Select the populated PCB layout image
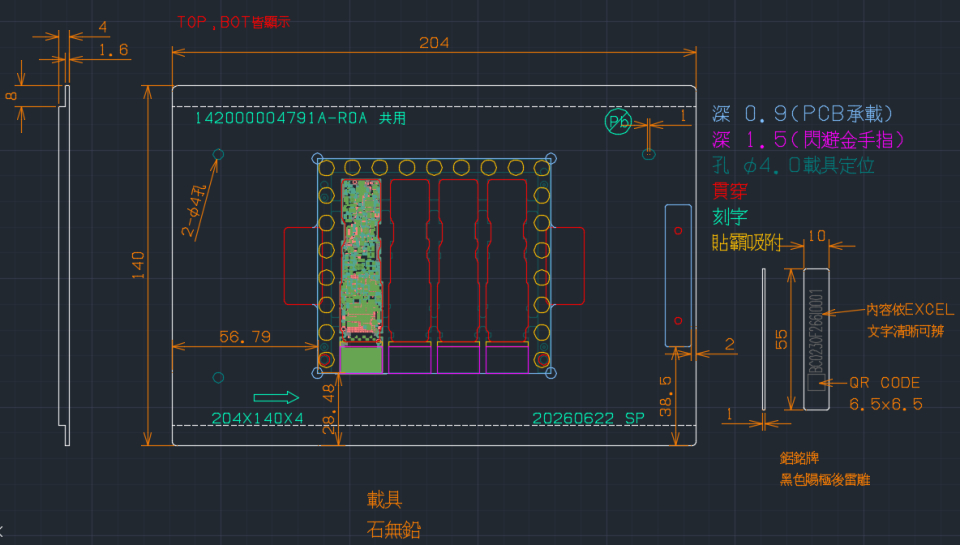This screenshot has height=545, width=960. tap(361, 260)
